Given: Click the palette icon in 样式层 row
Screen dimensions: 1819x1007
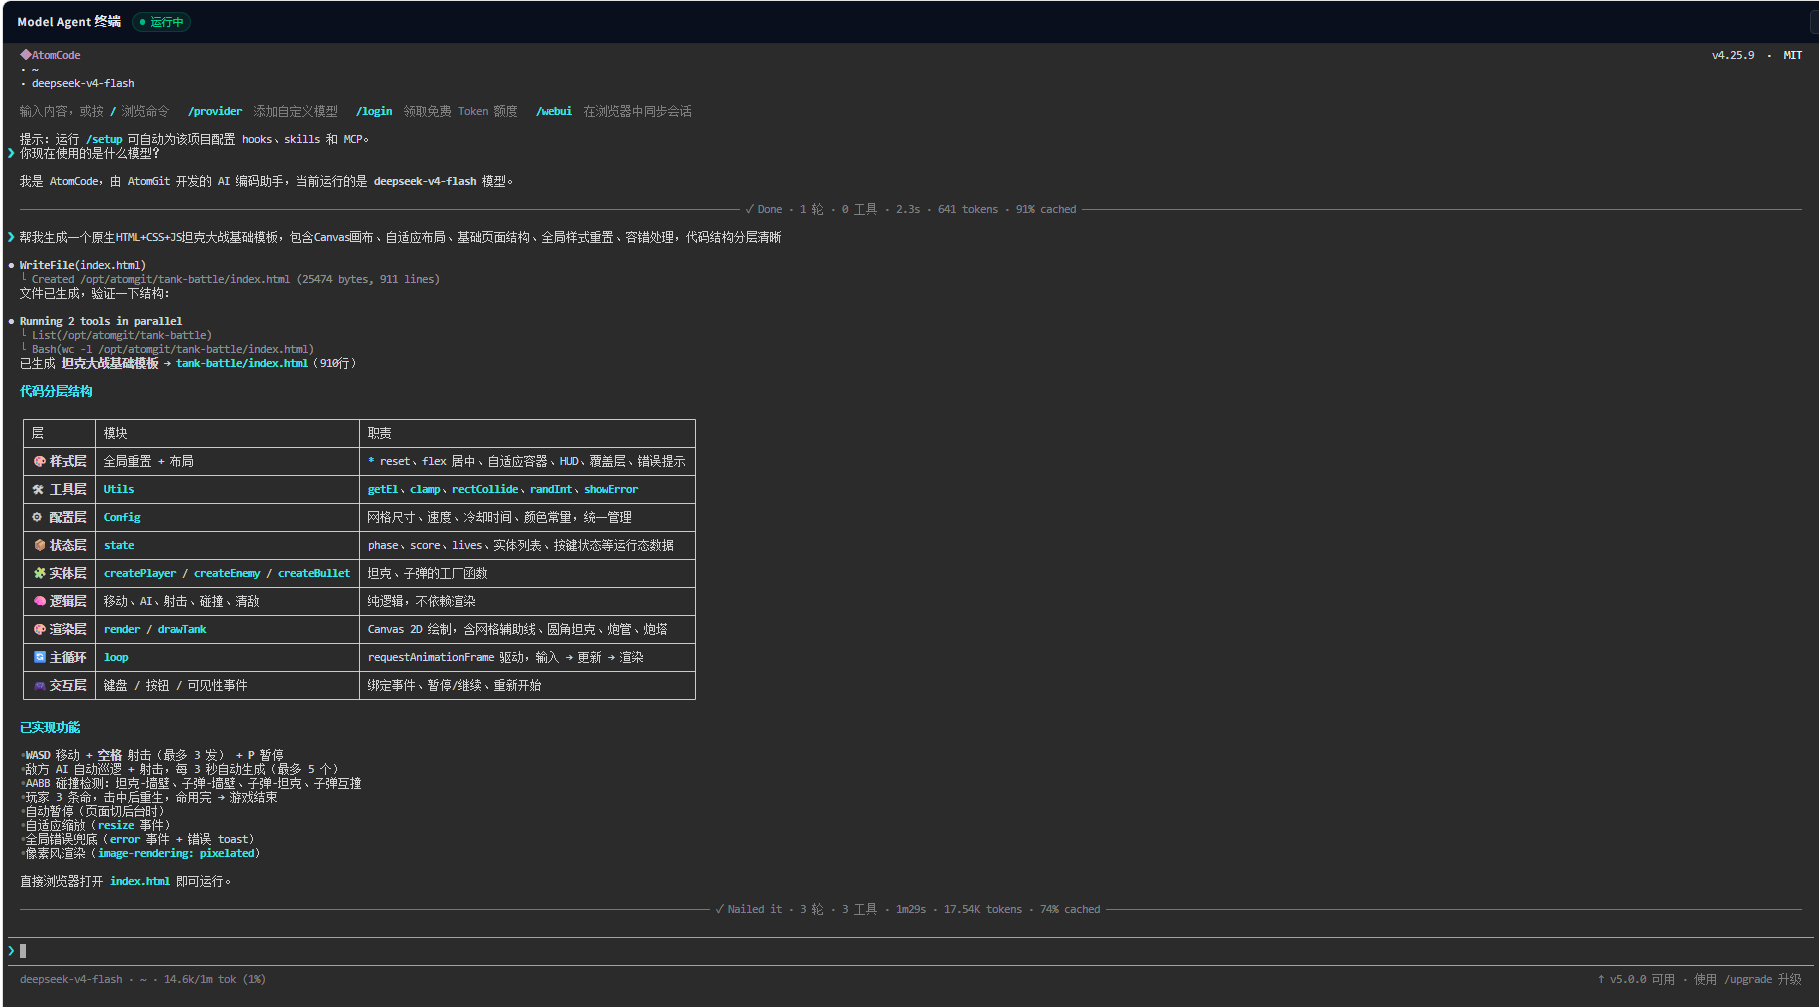Looking at the screenshot, I should coord(39,461).
